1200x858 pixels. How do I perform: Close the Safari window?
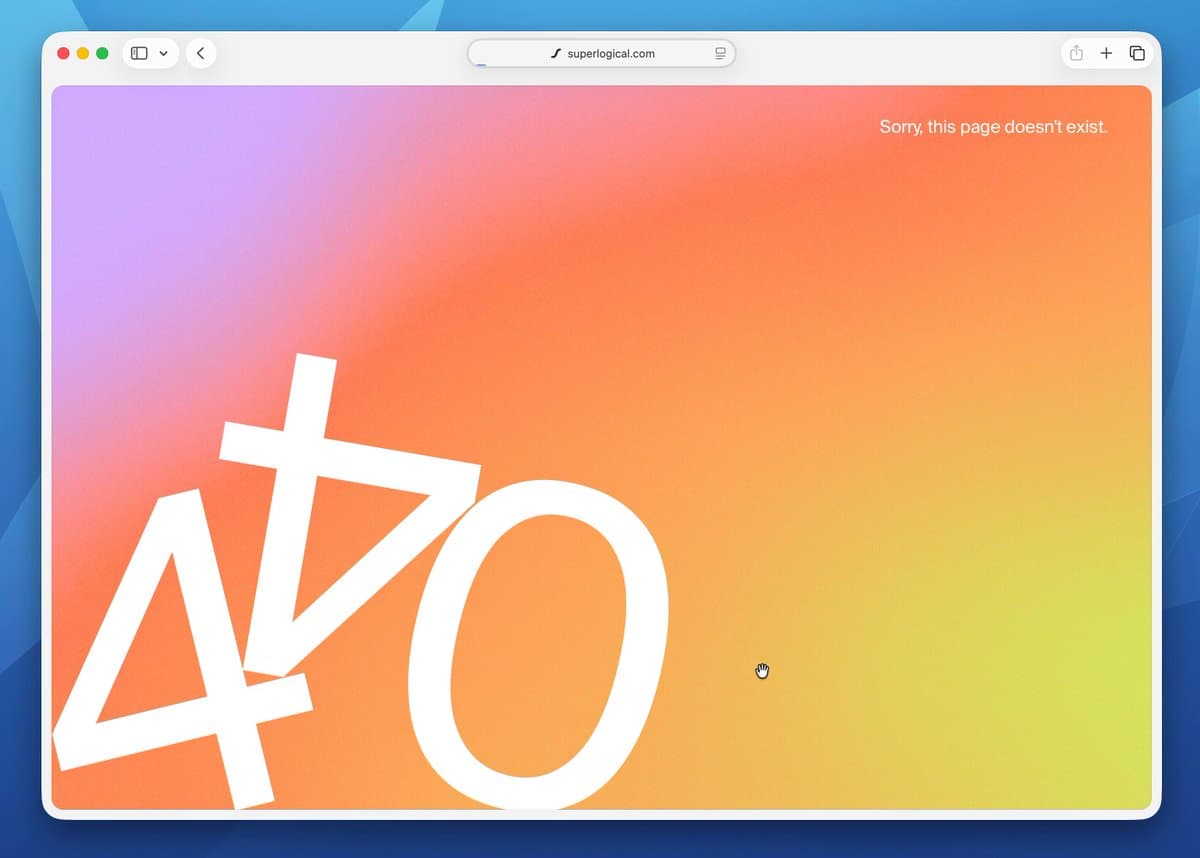pos(64,53)
